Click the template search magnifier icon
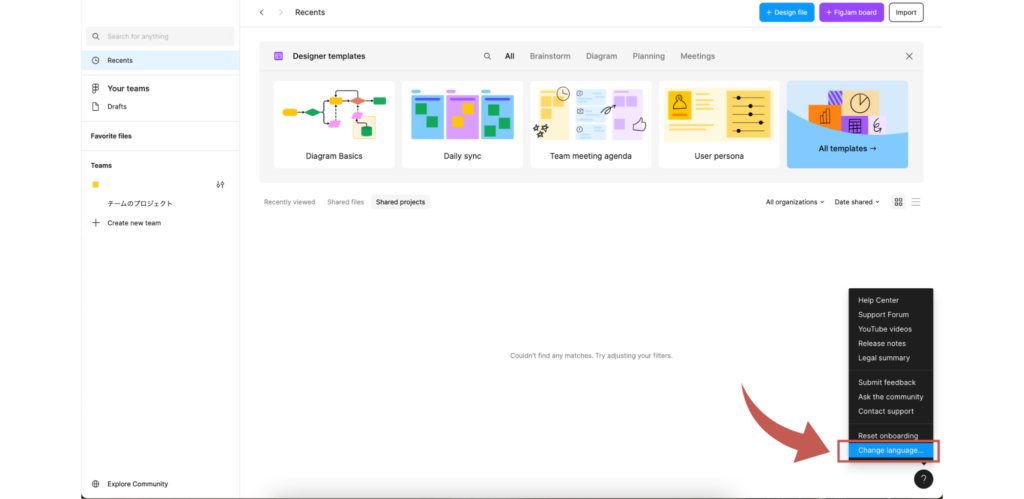This screenshot has height=499, width=1024. coord(488,57)
